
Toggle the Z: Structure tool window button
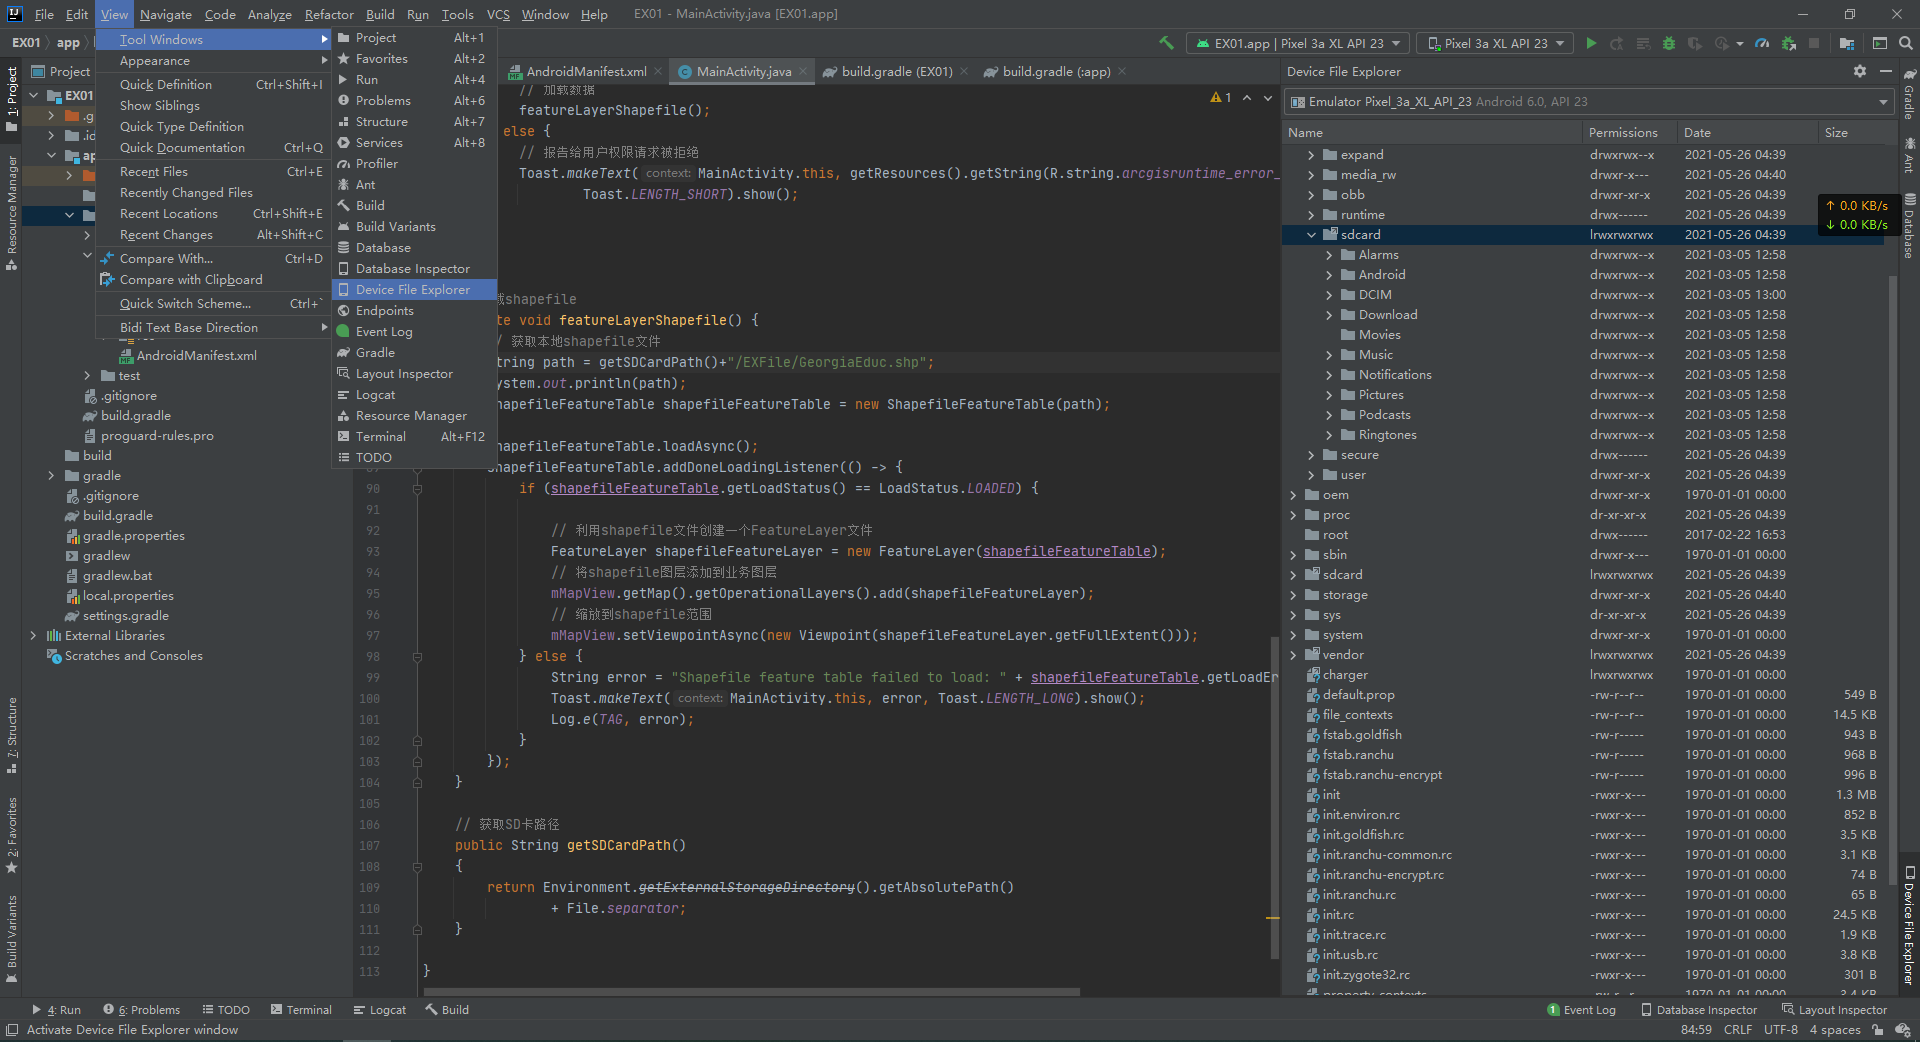11,735
